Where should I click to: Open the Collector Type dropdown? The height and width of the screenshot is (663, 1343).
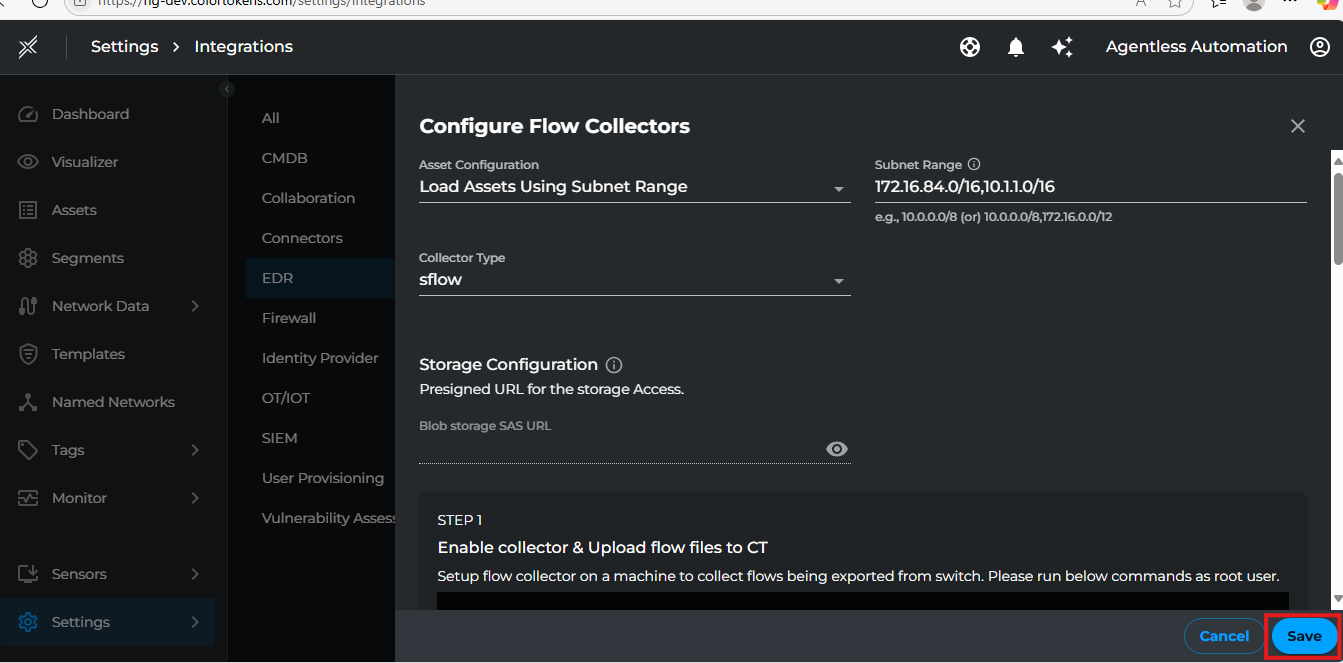[x=838, y=281]
